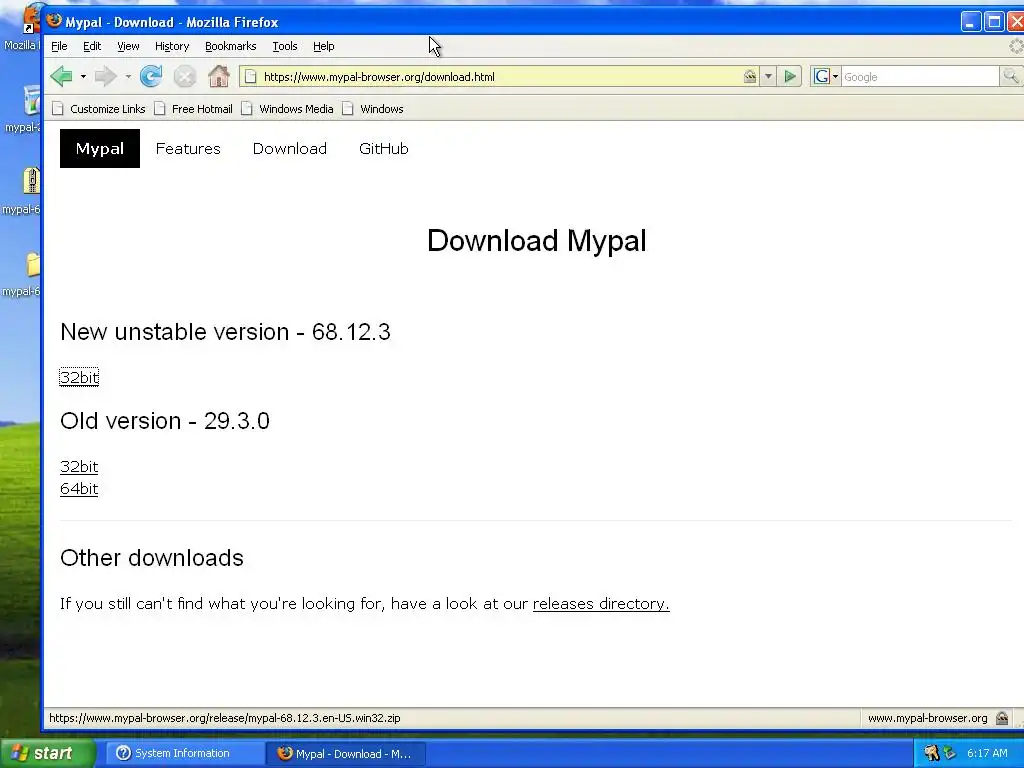Click the Windows start button
The image size is (1024, 768).
point(47,753)
